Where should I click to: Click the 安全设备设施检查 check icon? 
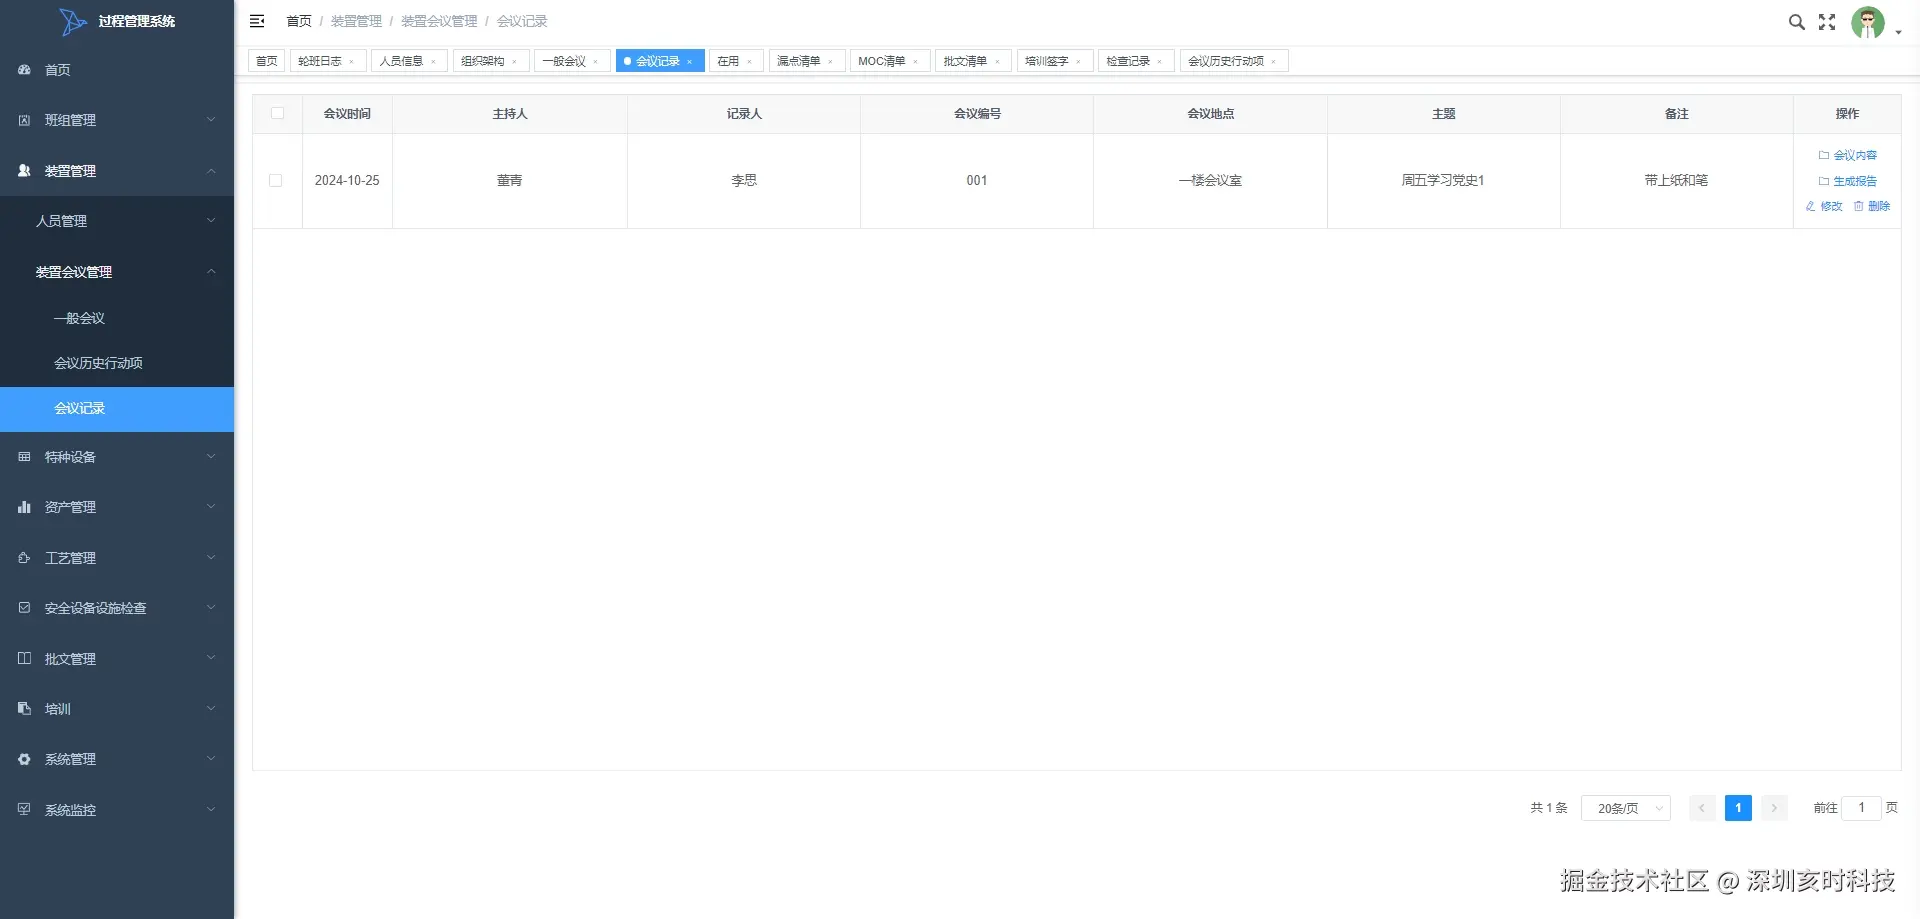coord(24,608)
